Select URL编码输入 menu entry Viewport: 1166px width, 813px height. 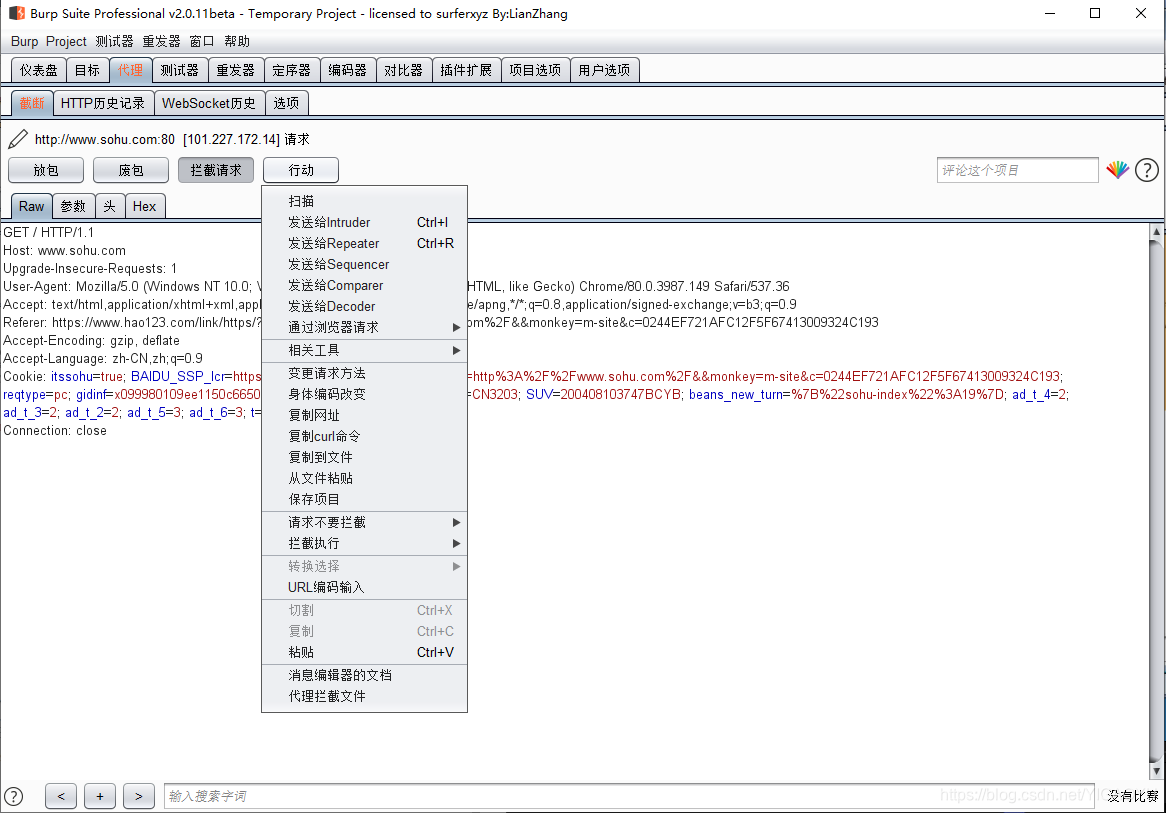[x=364, y=587]
